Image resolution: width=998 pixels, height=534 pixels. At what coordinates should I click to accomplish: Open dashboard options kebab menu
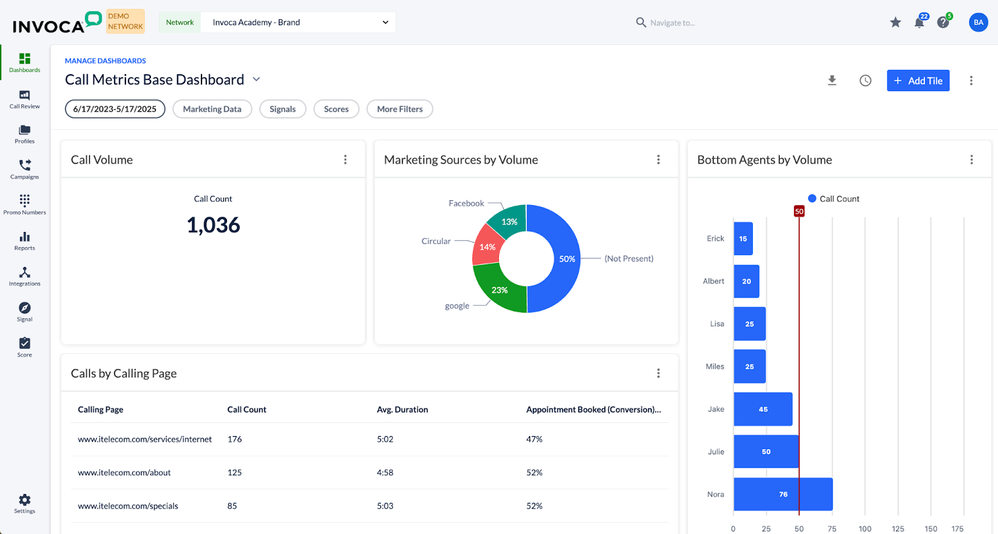971,81
